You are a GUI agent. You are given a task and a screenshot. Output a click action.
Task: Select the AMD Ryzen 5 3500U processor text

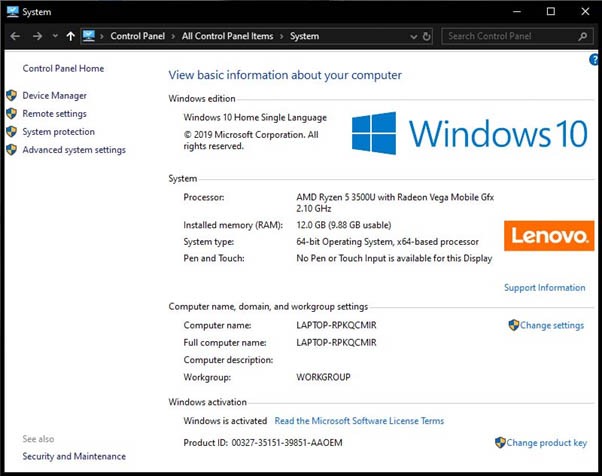pos(395,203)
